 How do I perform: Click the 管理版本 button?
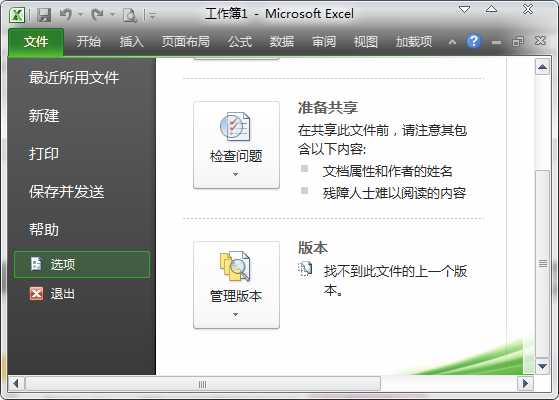[236, 285]
